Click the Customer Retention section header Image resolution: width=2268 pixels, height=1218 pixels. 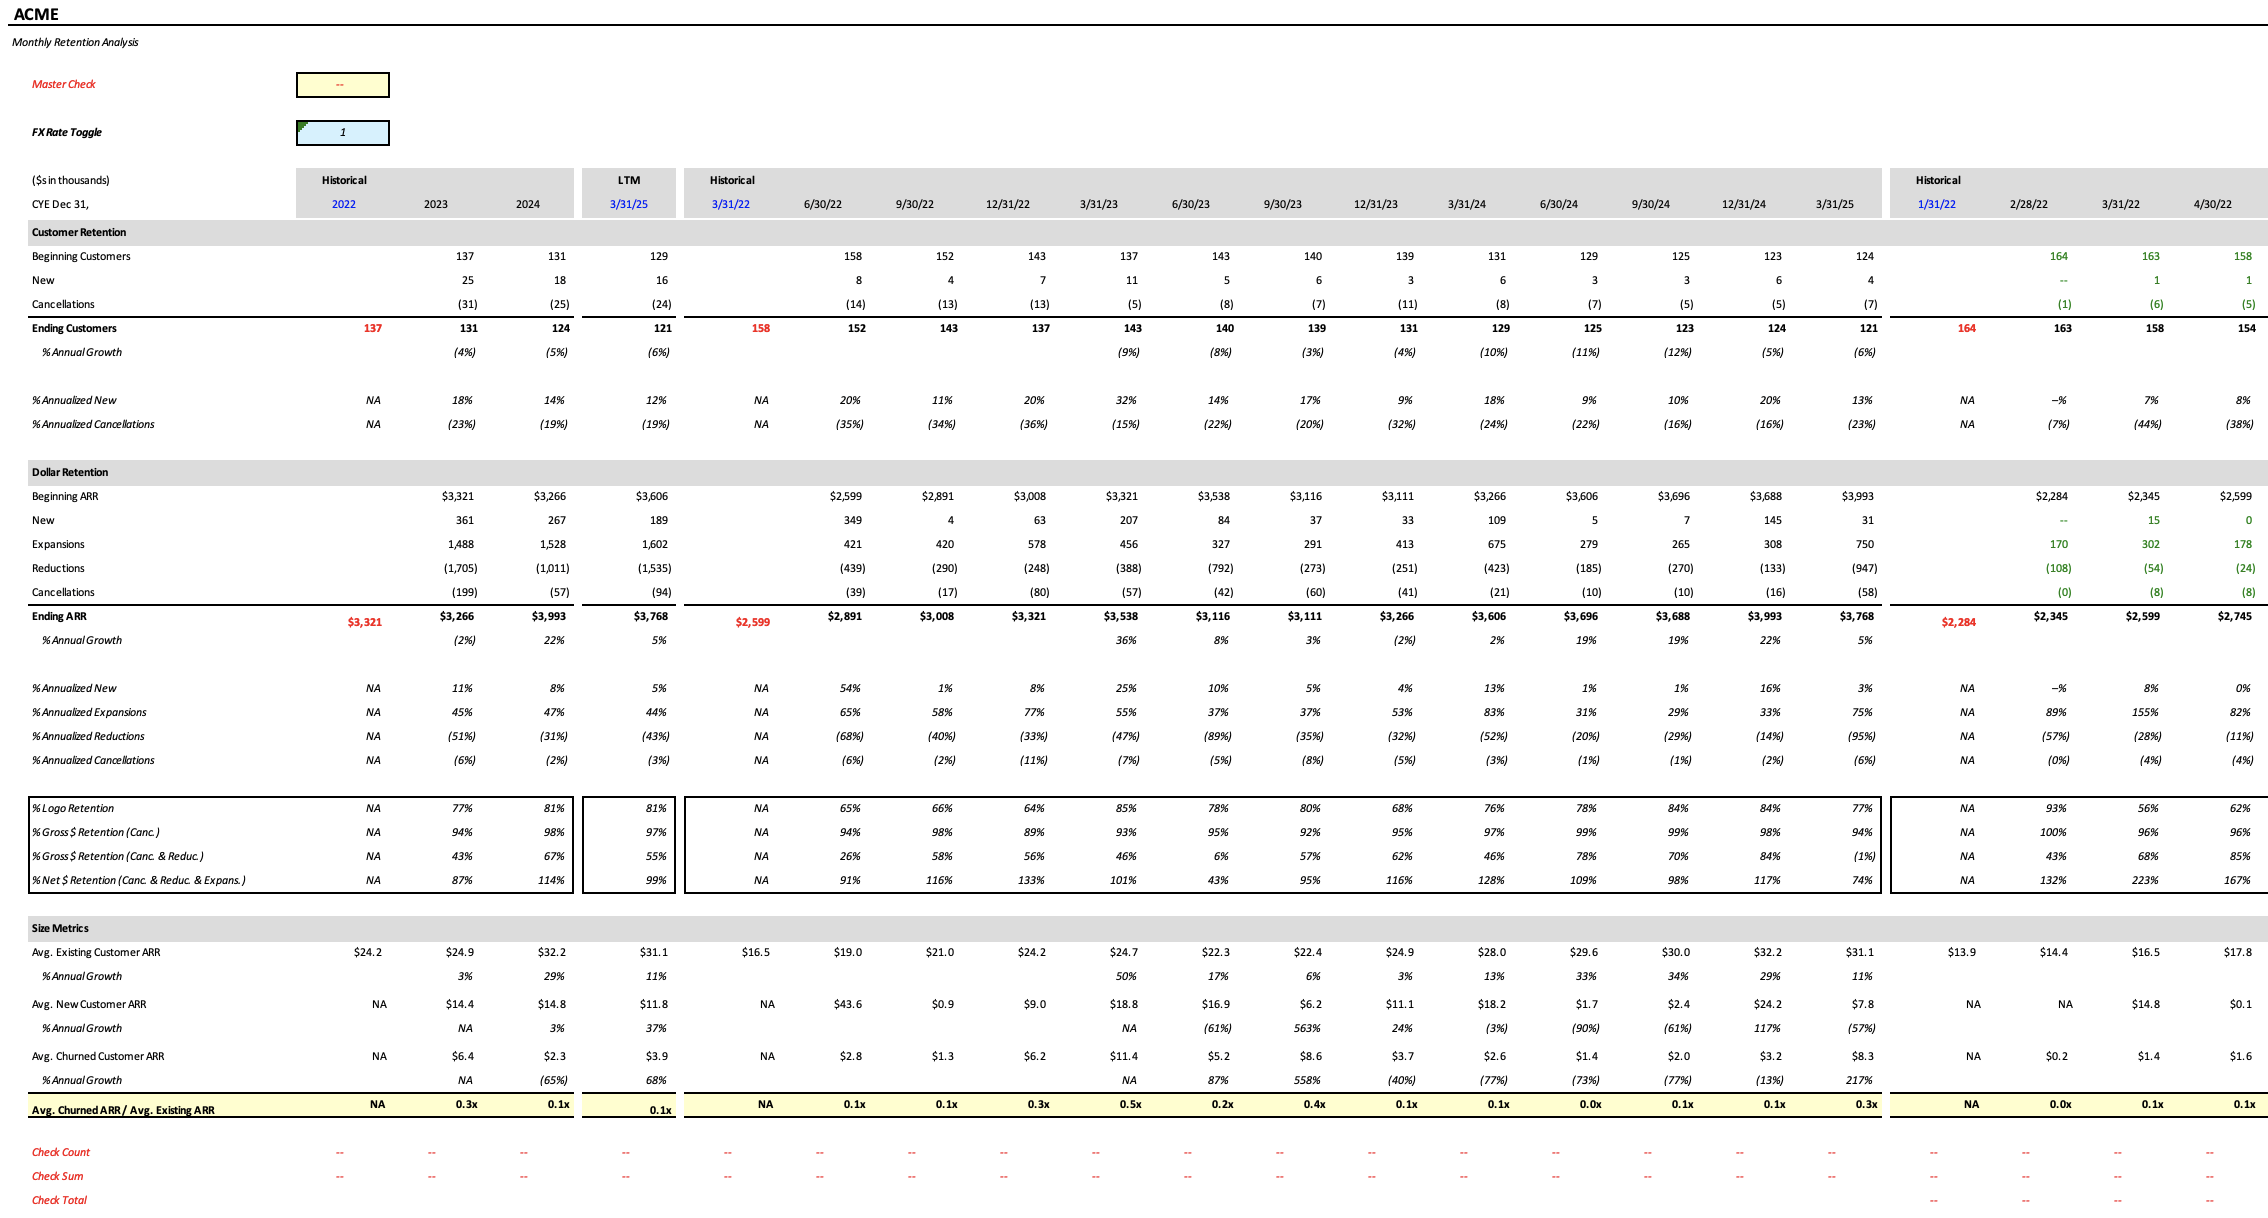pos(78,232)
